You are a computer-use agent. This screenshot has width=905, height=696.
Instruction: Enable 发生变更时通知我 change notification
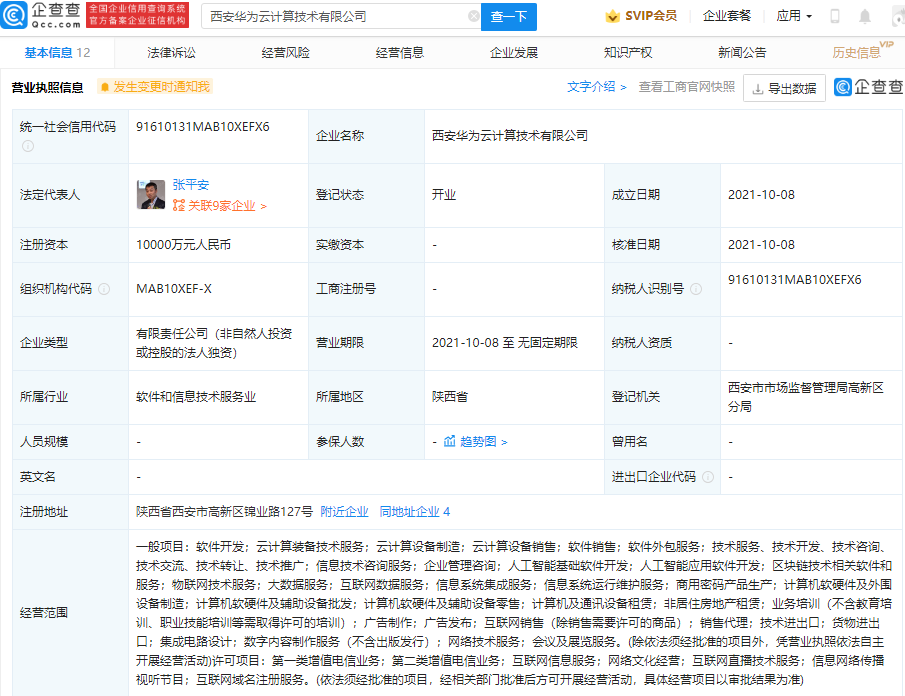pyautogui.click(x=155, y=87)
